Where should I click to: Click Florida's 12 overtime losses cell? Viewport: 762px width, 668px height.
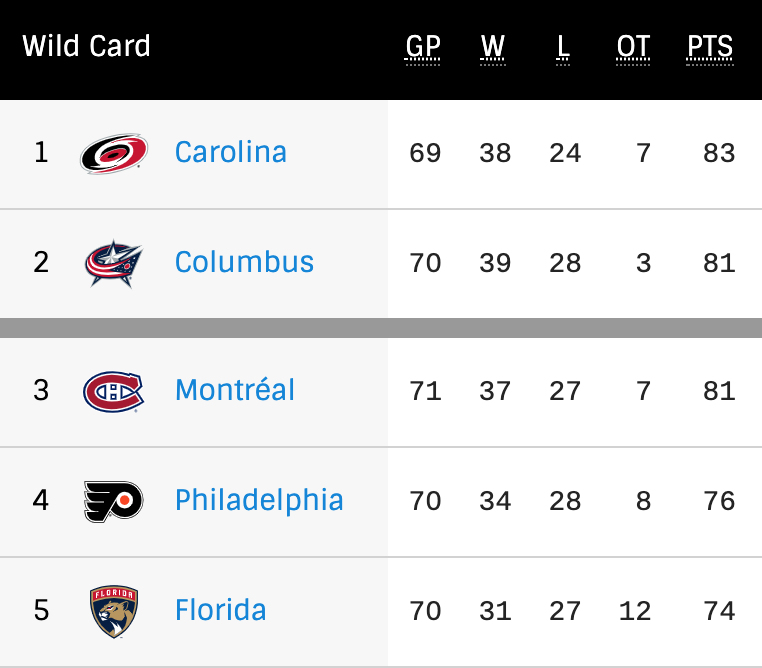click(x=635, y=610)
